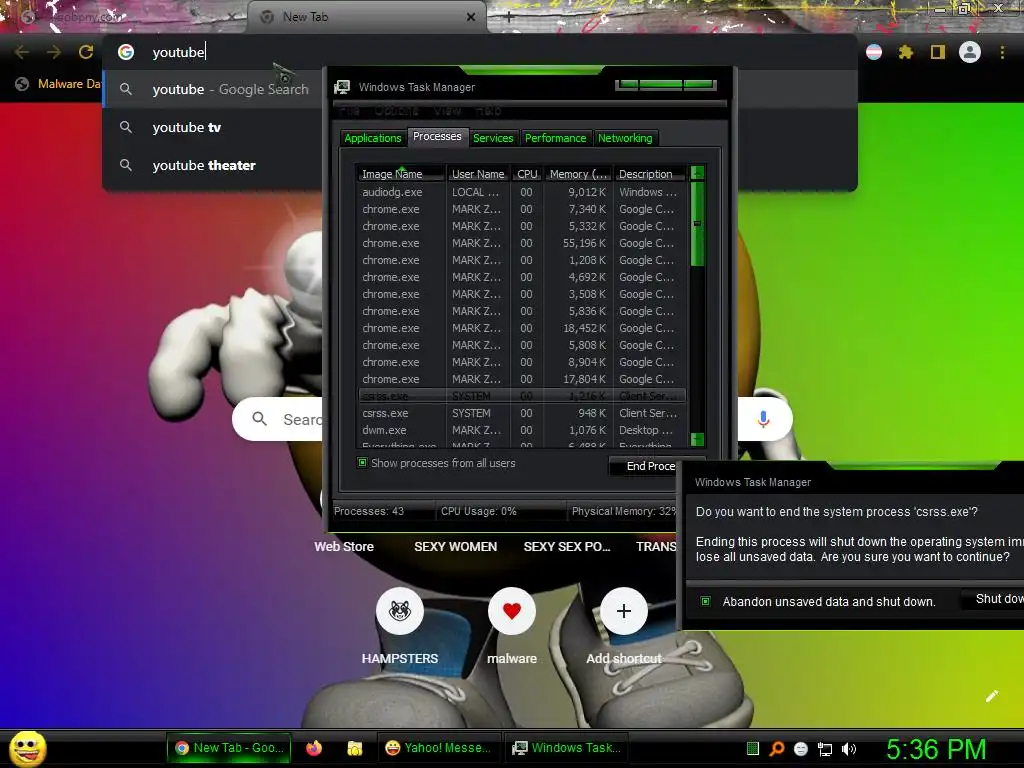Show the clock reading 5:36 PM
Screen dimensions: 1024x768
pos(936,749)
